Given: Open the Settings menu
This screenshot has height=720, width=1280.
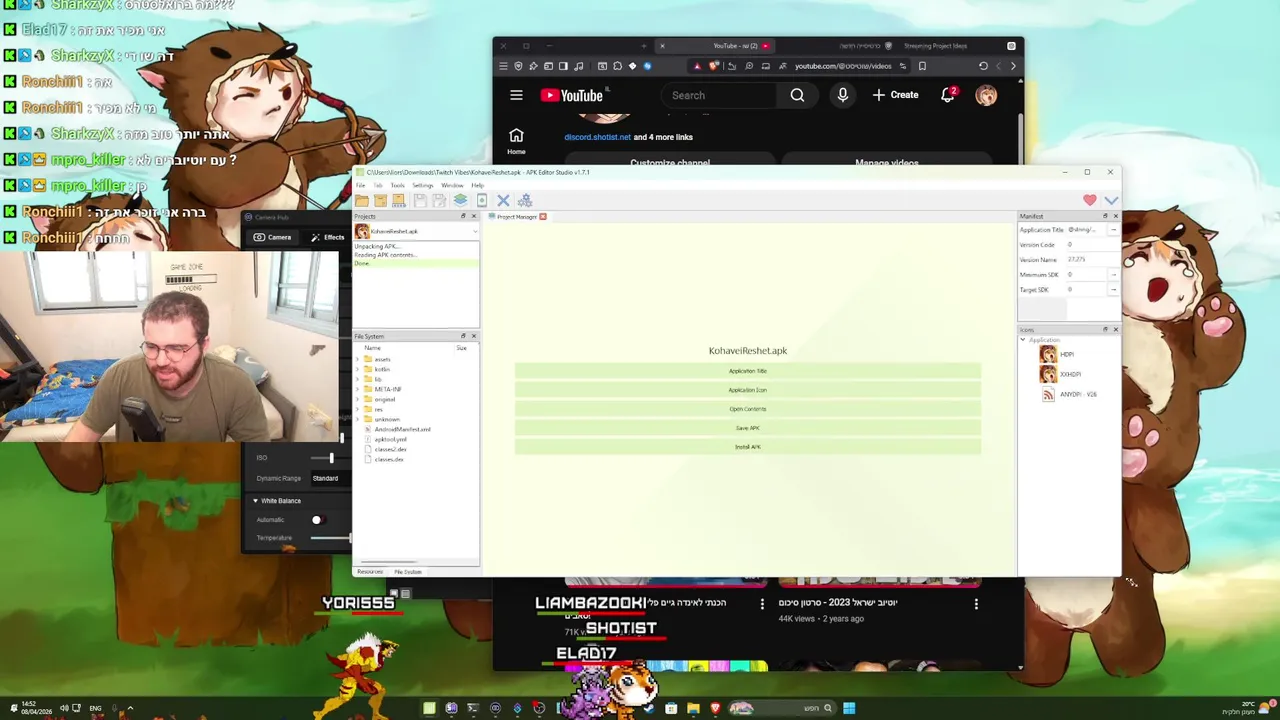Looking at the screenshot, I should point(423,185).
